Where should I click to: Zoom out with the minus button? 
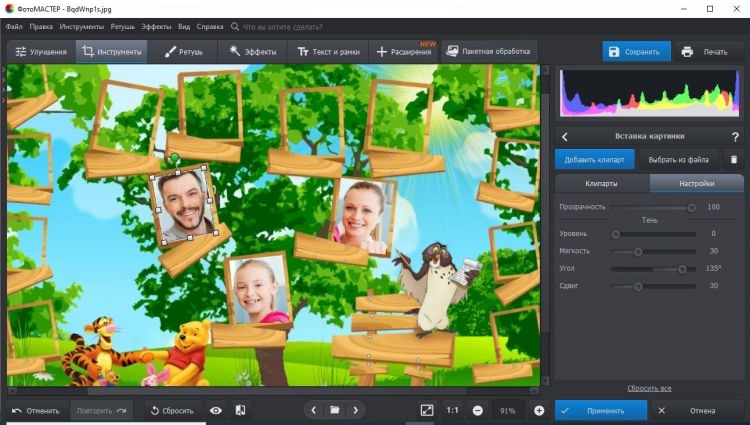[477, 410]
